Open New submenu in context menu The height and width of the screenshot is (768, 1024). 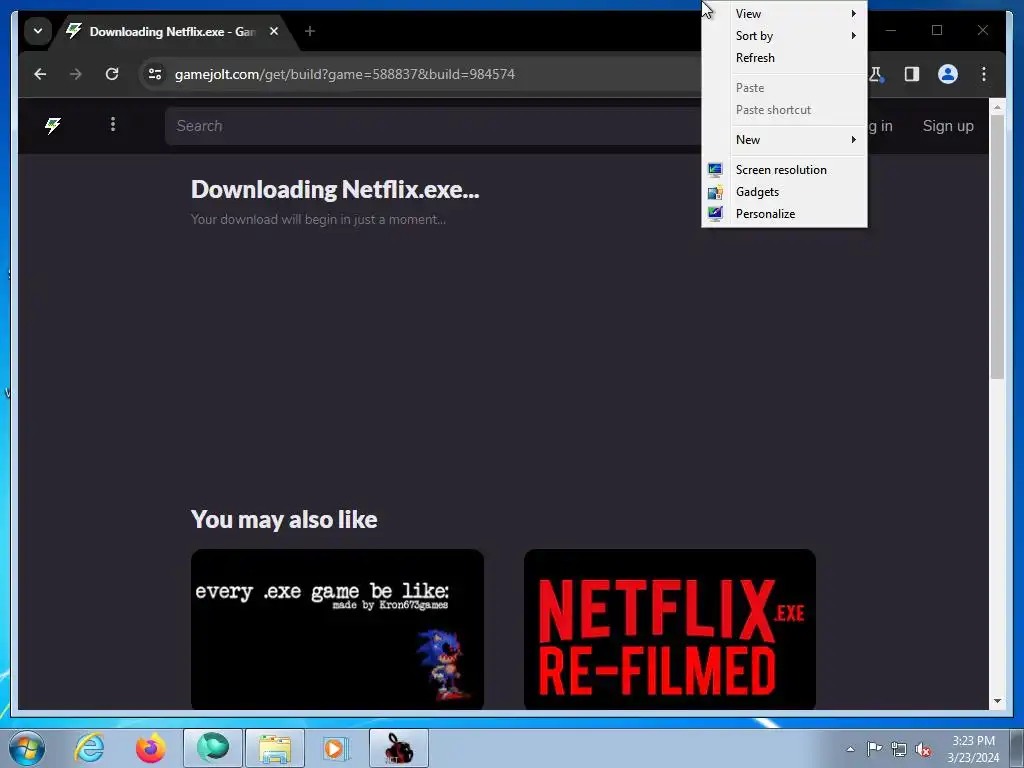(784, 140)
